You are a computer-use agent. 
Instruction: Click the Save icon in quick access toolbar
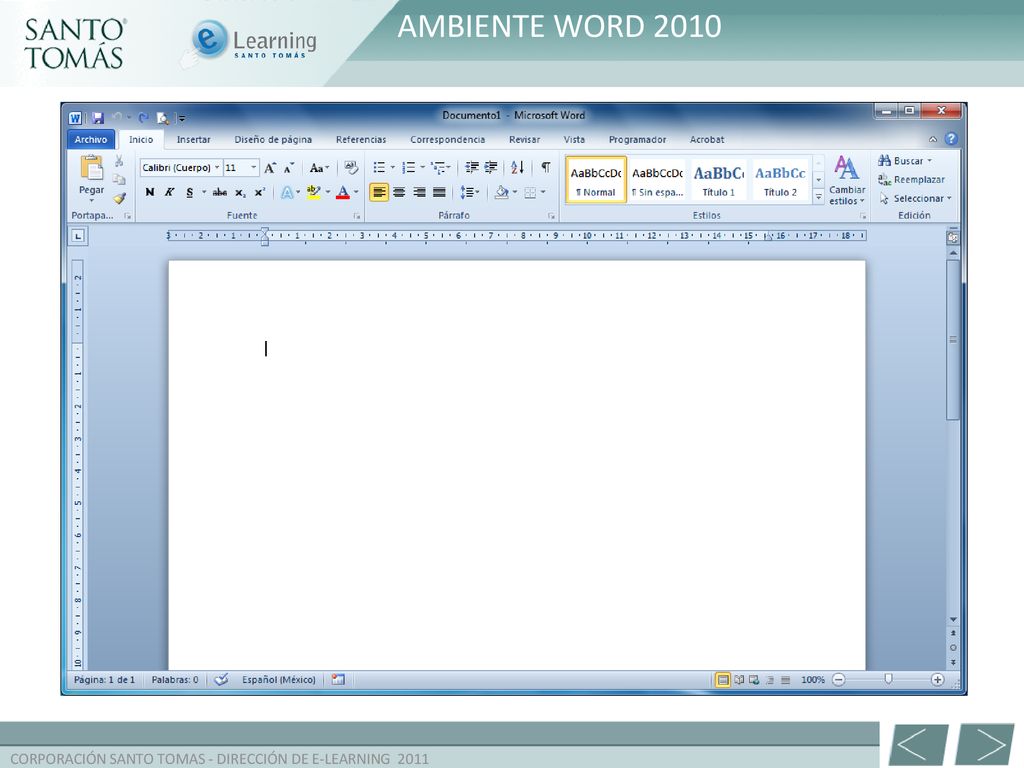[98, 118]
